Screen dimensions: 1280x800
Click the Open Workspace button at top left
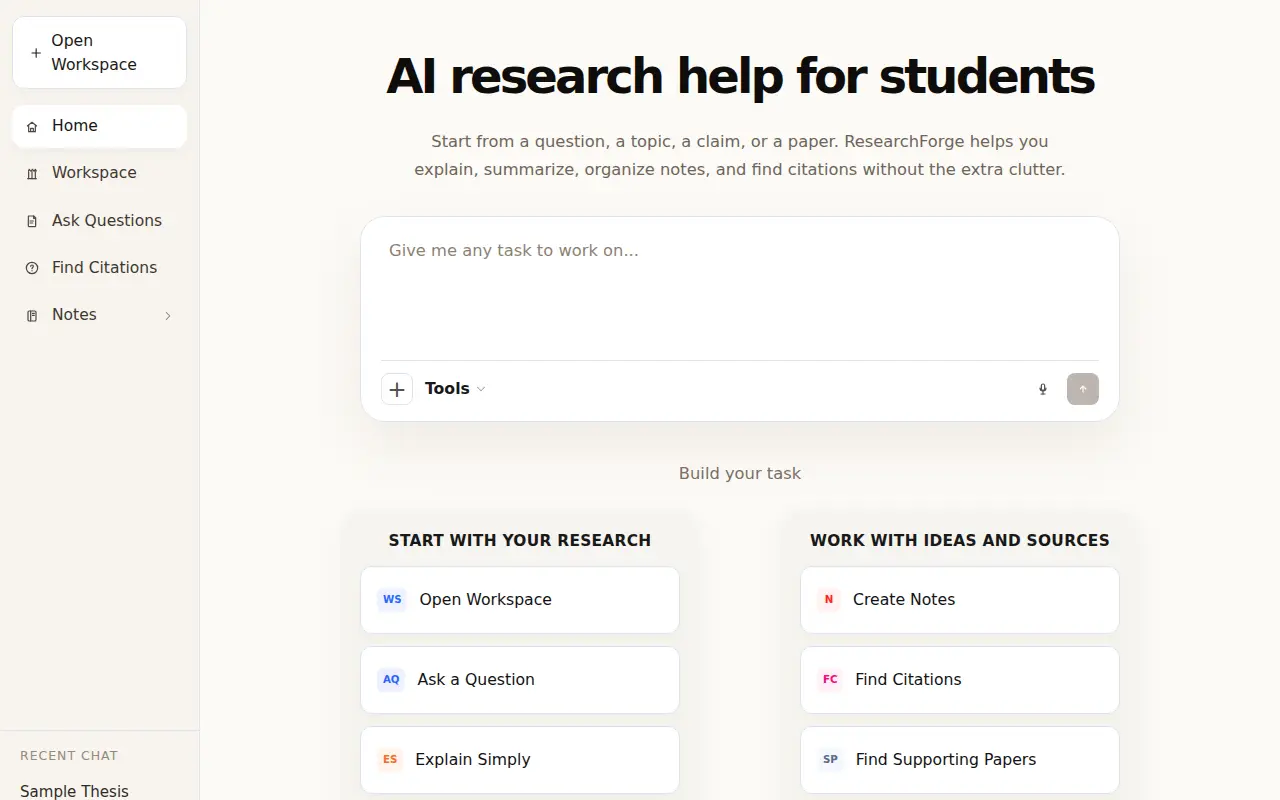[x=99, y=52]
